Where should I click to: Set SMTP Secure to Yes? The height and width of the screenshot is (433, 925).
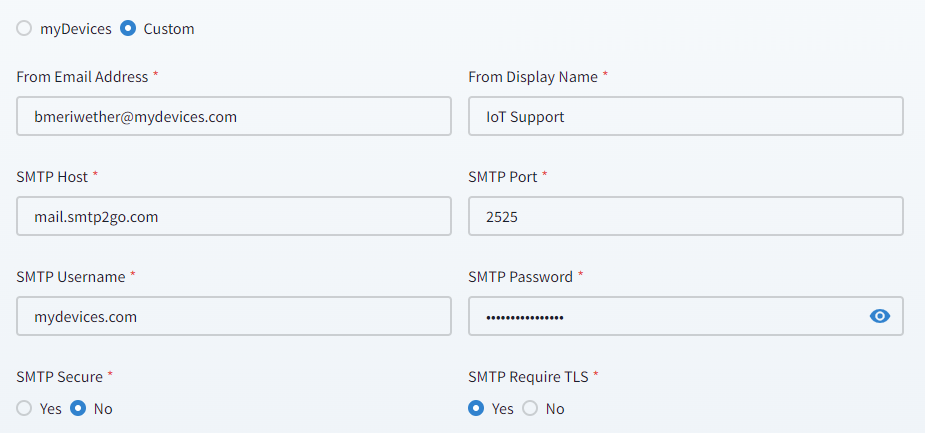(x=24, y=408)
